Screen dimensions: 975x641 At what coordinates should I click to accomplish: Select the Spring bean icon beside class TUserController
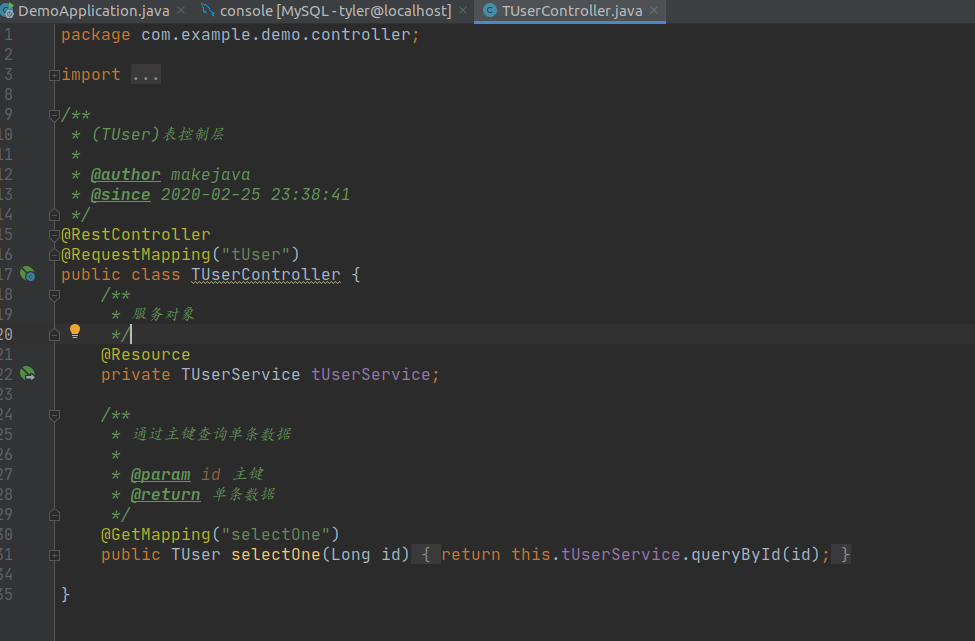pyautogui.click(x=27, y=274)
